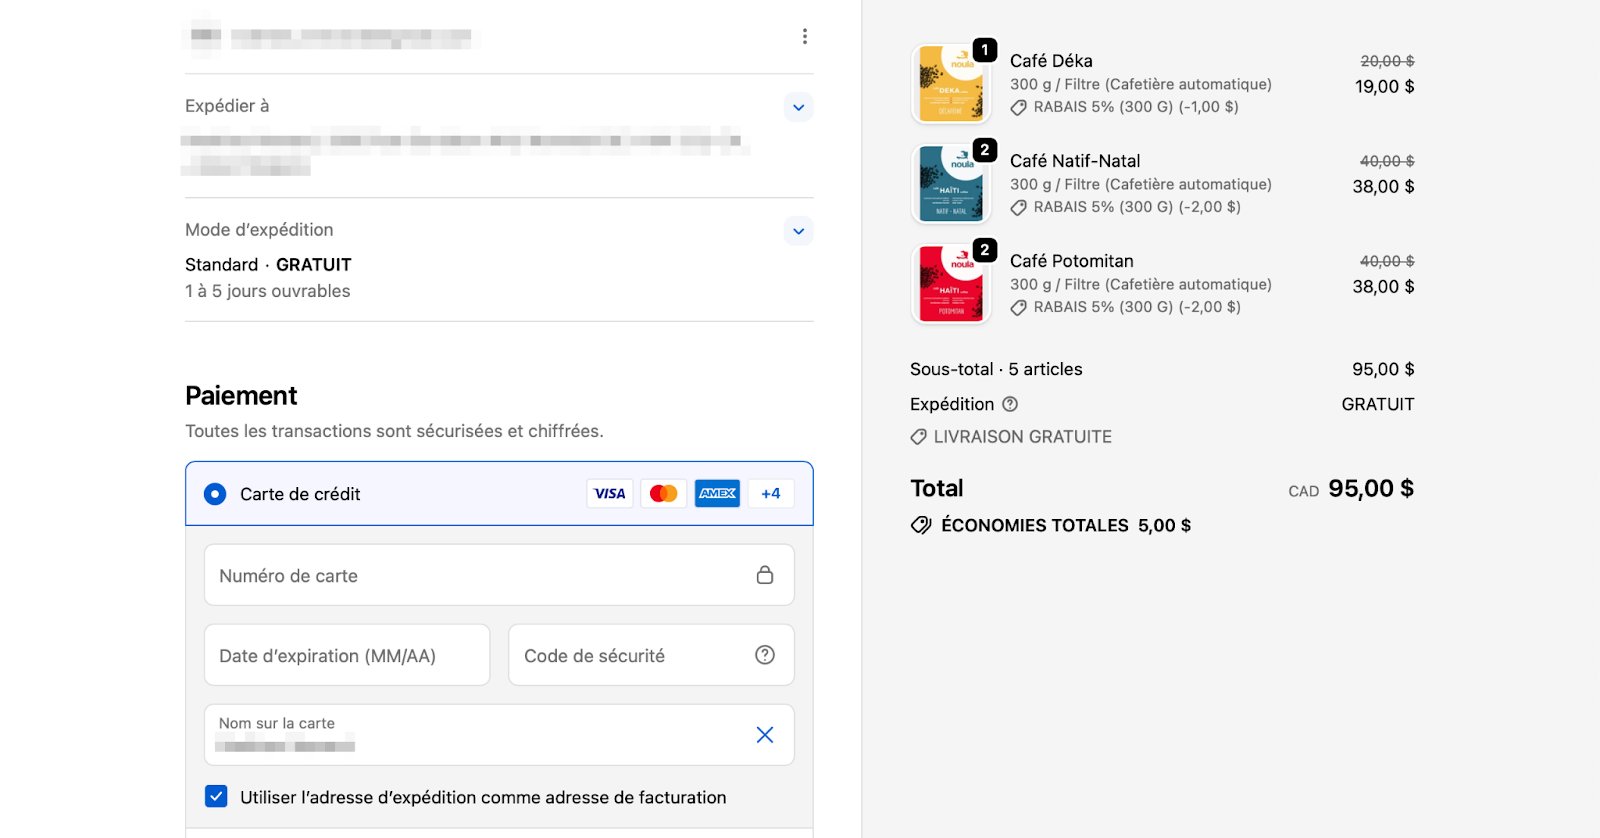Click the lock icon in card number field
Image resolution: width=1600 pixels, height=838 pixels.
(764, 575)
